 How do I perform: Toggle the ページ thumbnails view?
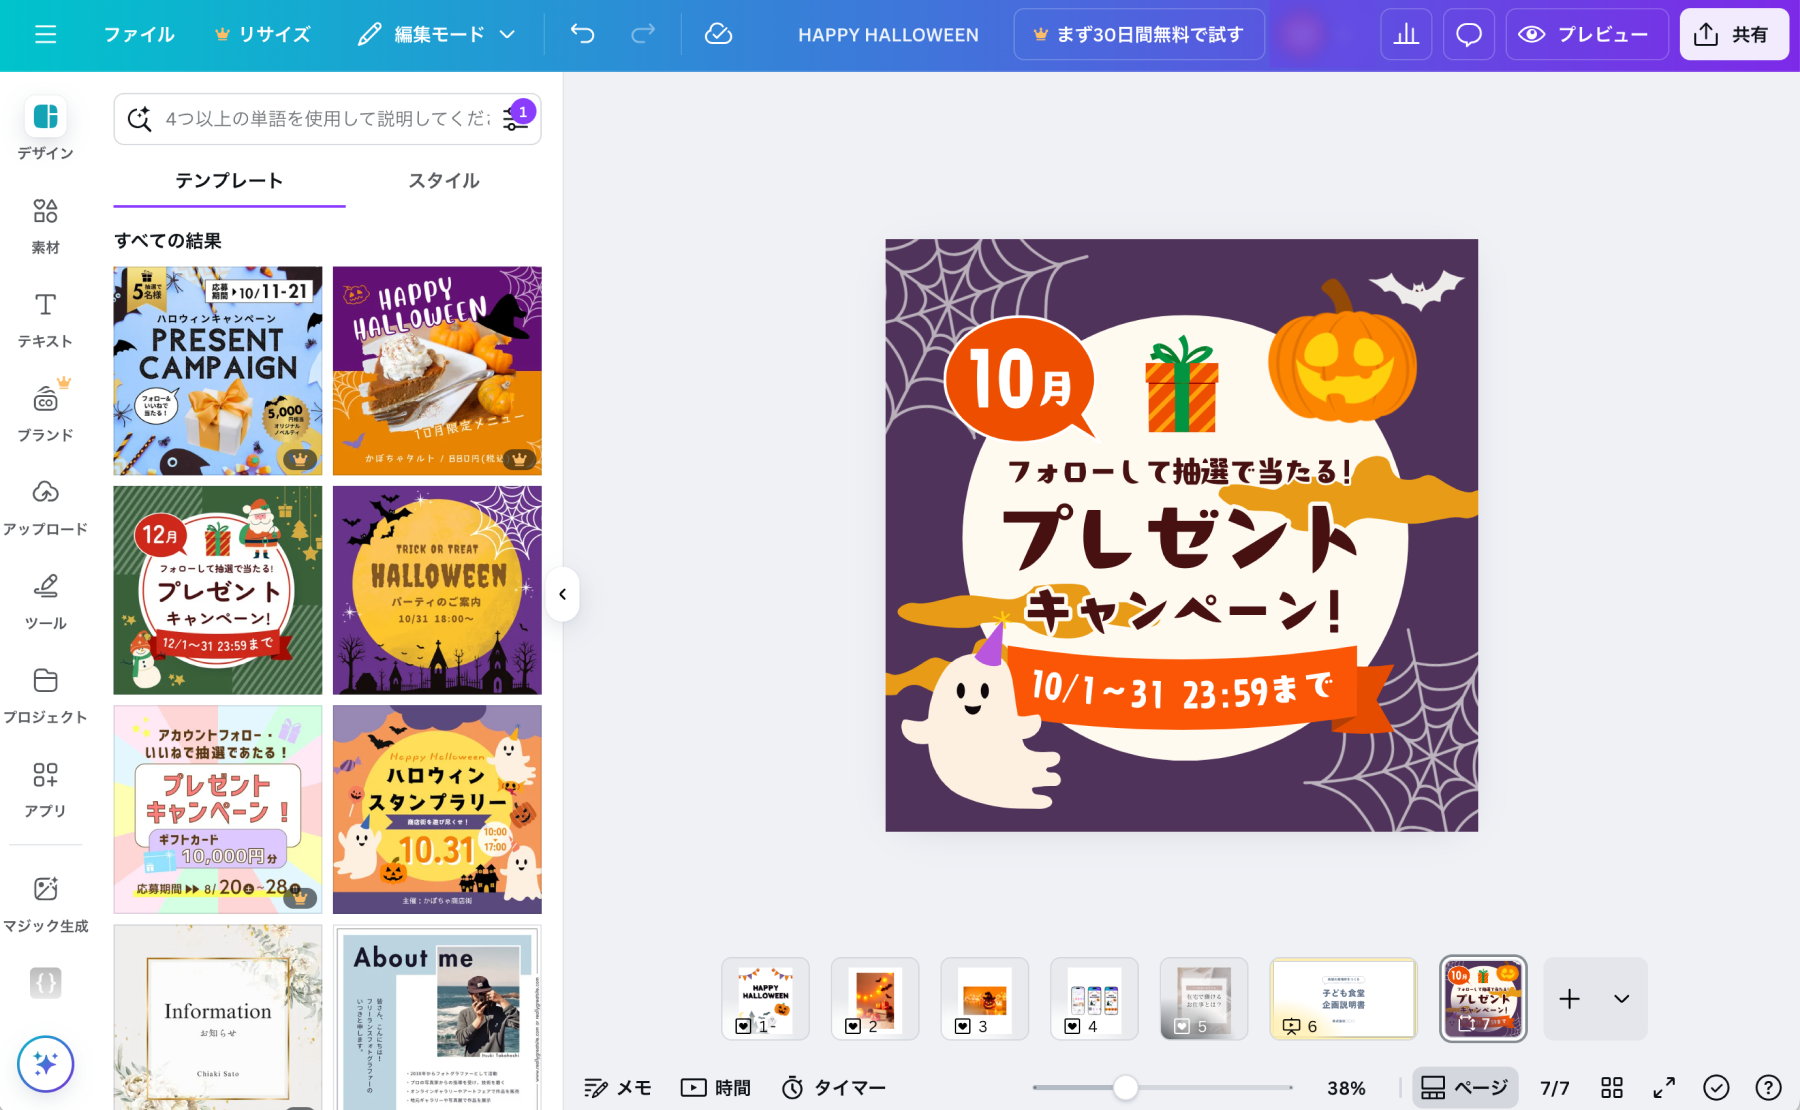click(1465, 1088)
